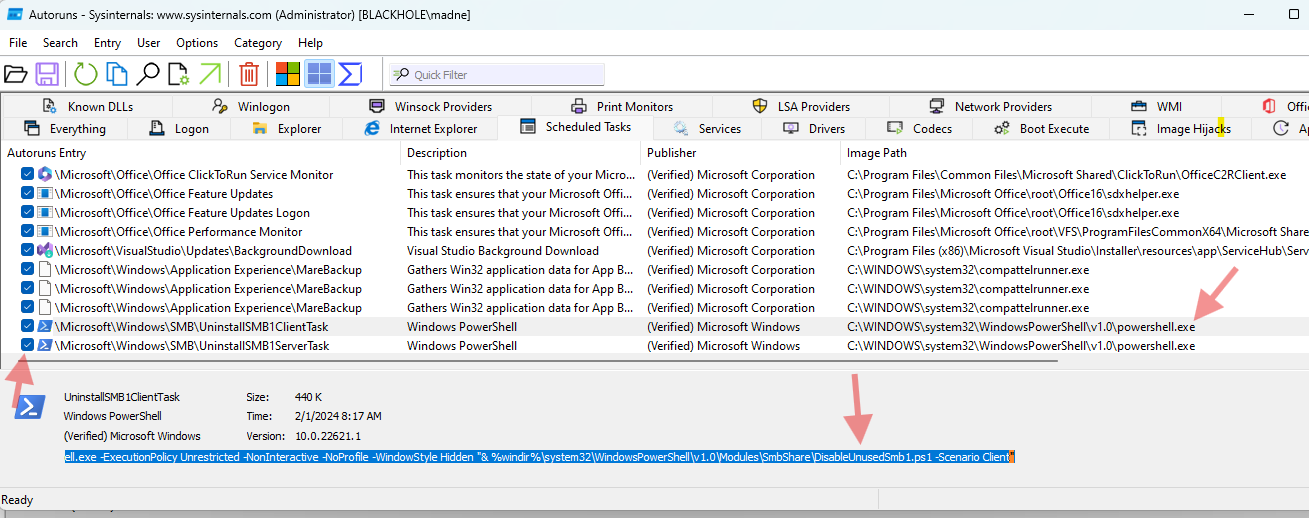Viewport: 1309px width, 518px height.
Task: Click the Autoruns app icon in title bar
Action: tap(15, 14)
